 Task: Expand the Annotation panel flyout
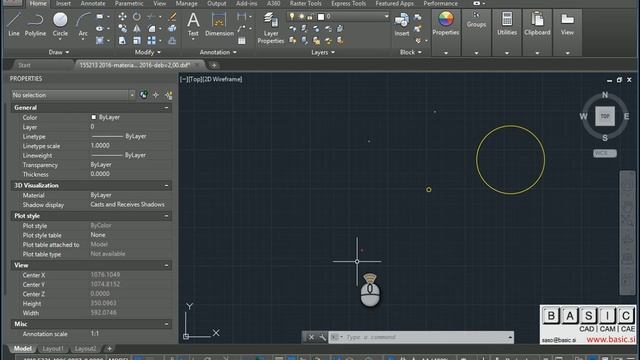218,52
